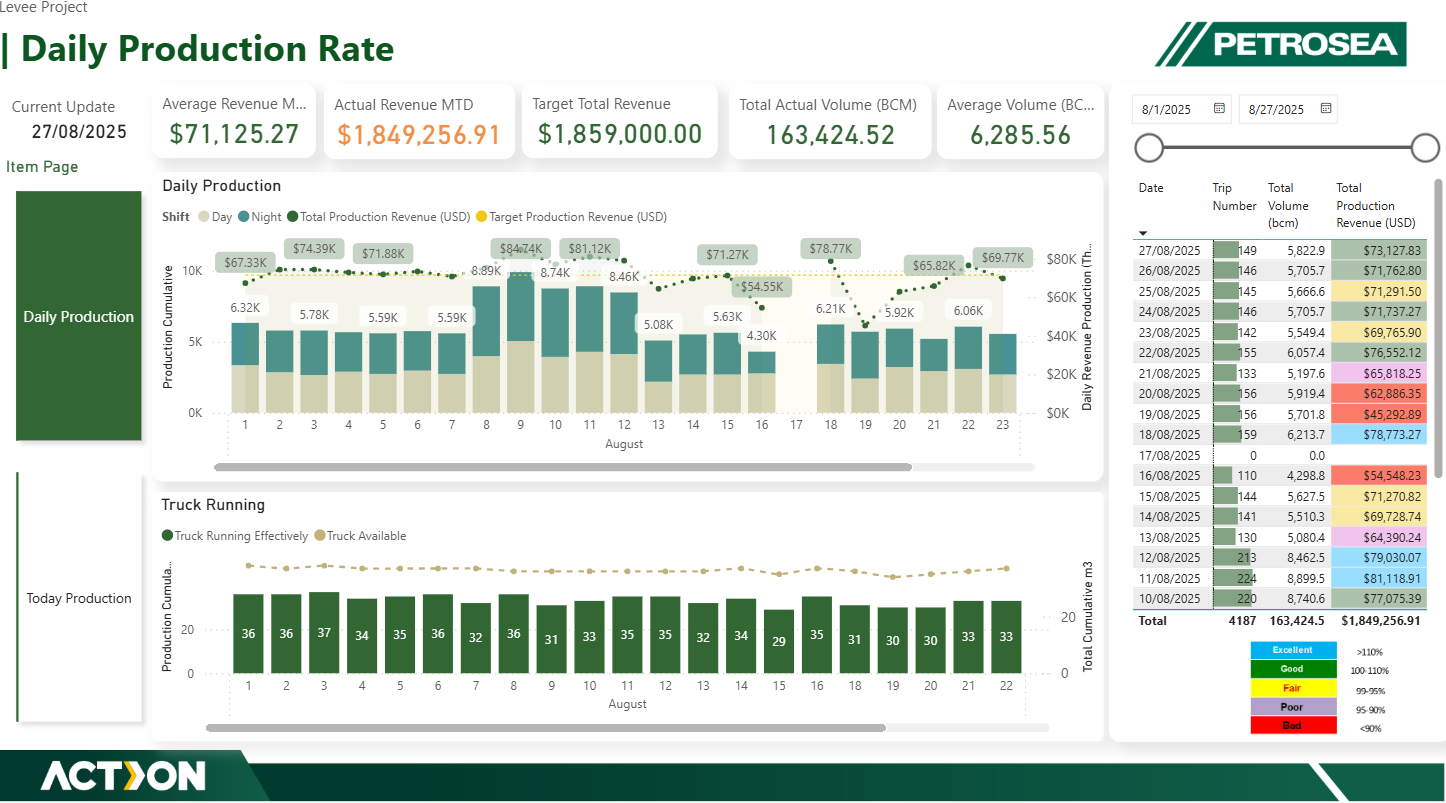Sort table by Date column header
Screen dimensions: 1446x803
point(1151,188)
